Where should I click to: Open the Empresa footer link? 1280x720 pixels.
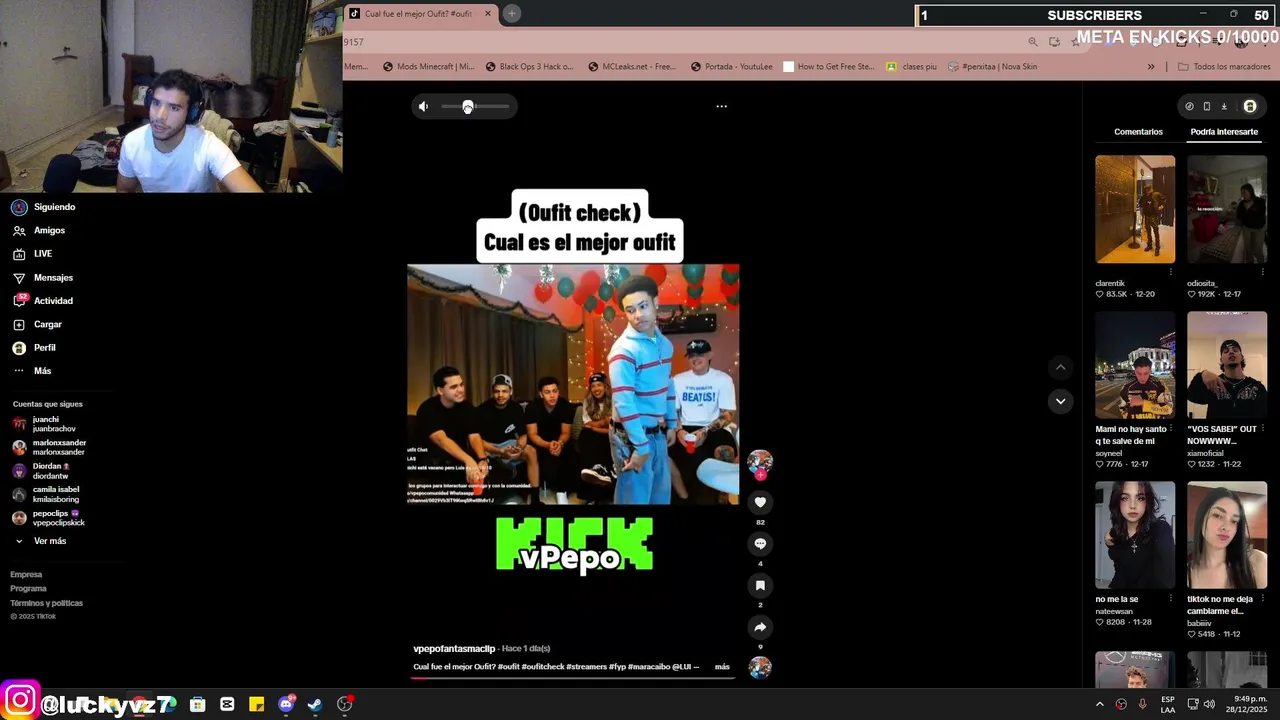pos(26,574)
